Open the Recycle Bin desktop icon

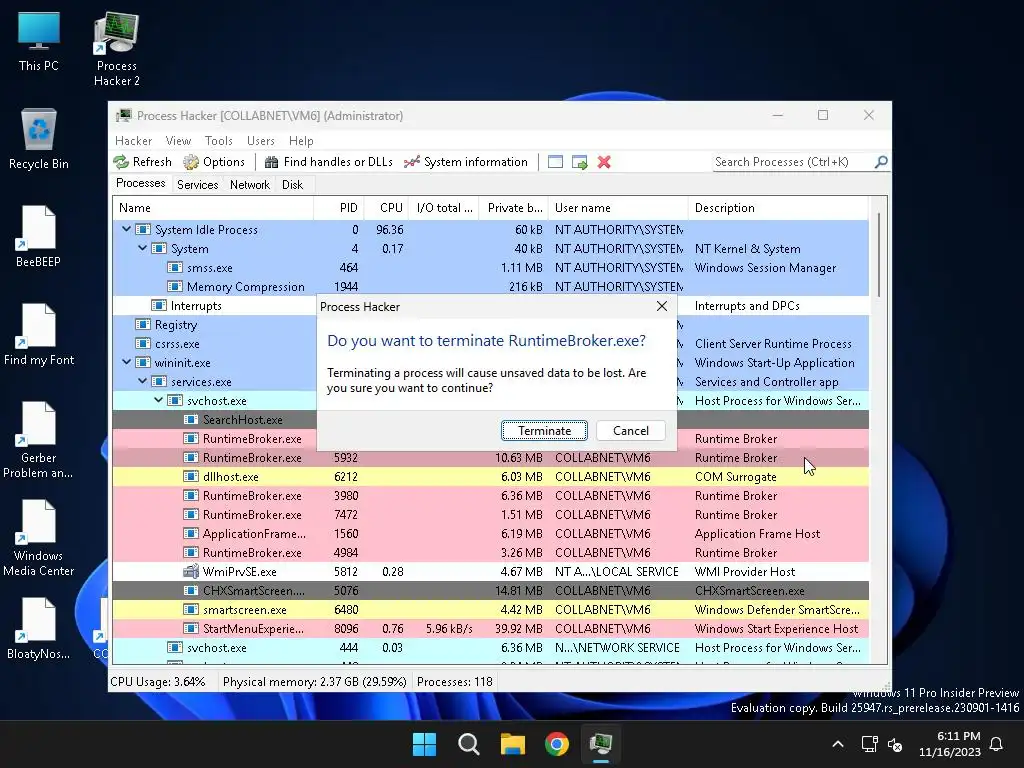39,139
